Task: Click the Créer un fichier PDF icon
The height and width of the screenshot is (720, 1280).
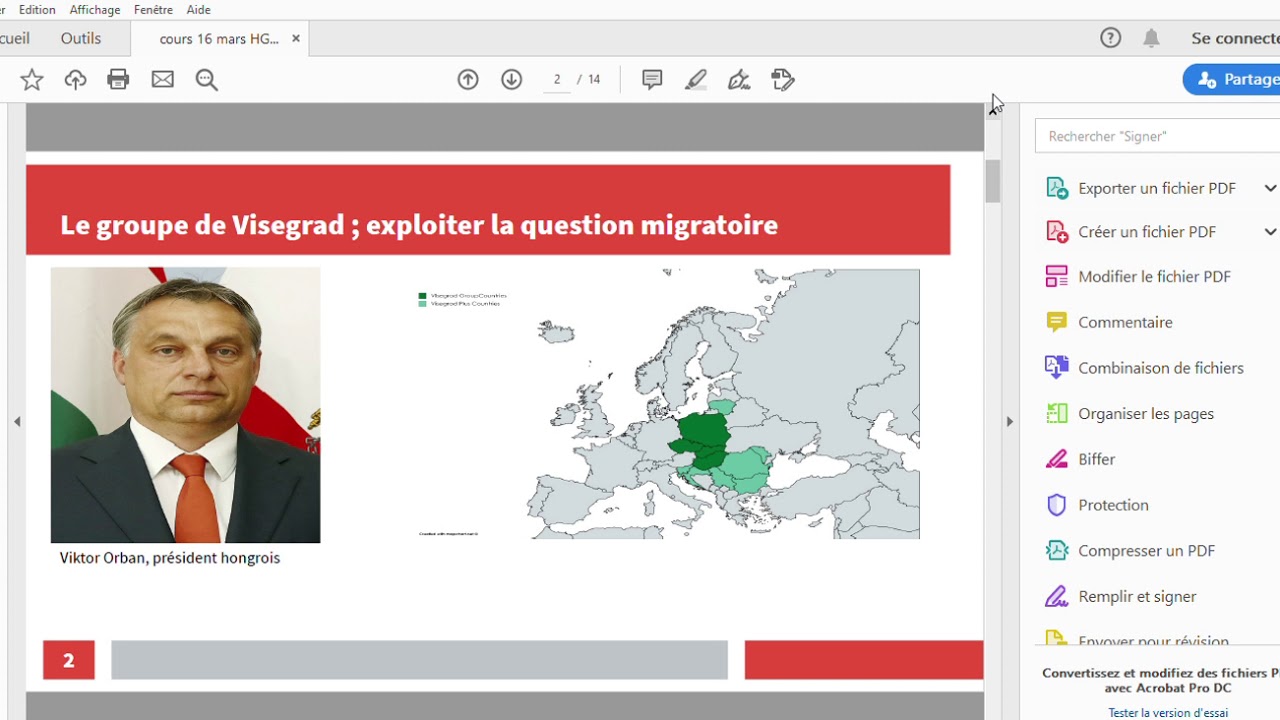Action: coord(1057,232)
